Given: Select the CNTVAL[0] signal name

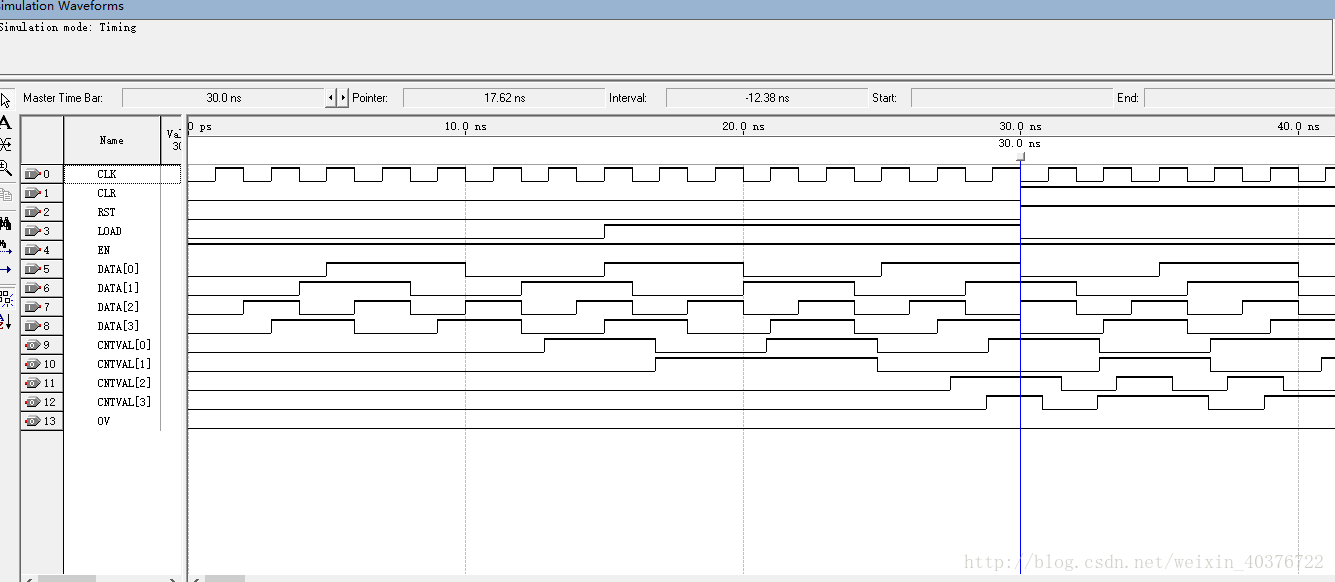Looking at the screenshot, I should point(124,345).
